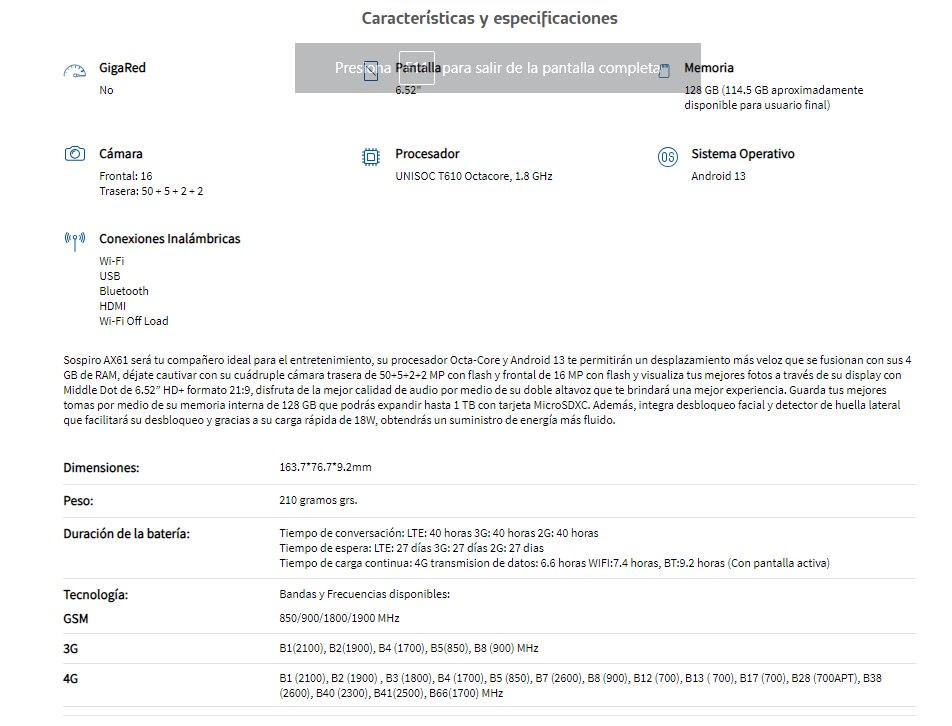Click the 4G bands row label
Viewport: 952px width, 726px height.
[x=70, y=679]
